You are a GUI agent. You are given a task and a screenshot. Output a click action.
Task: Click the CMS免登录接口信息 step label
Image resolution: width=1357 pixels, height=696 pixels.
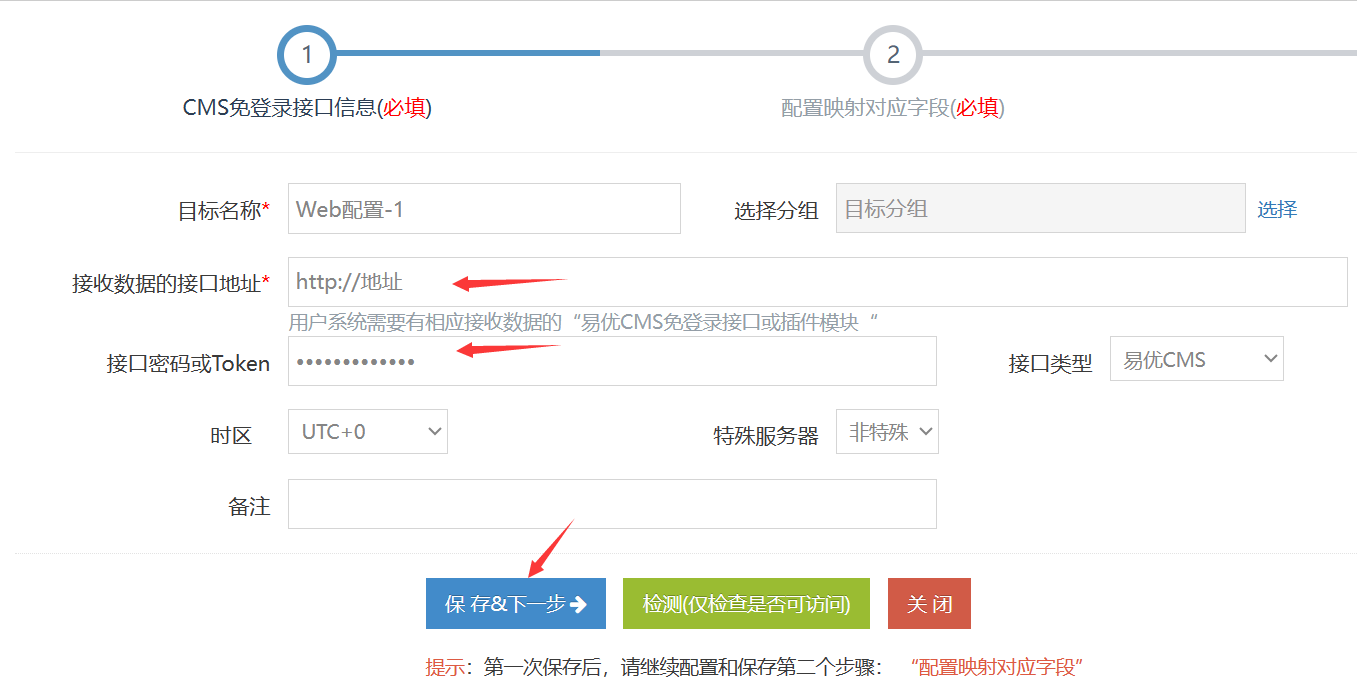[307, 108]
